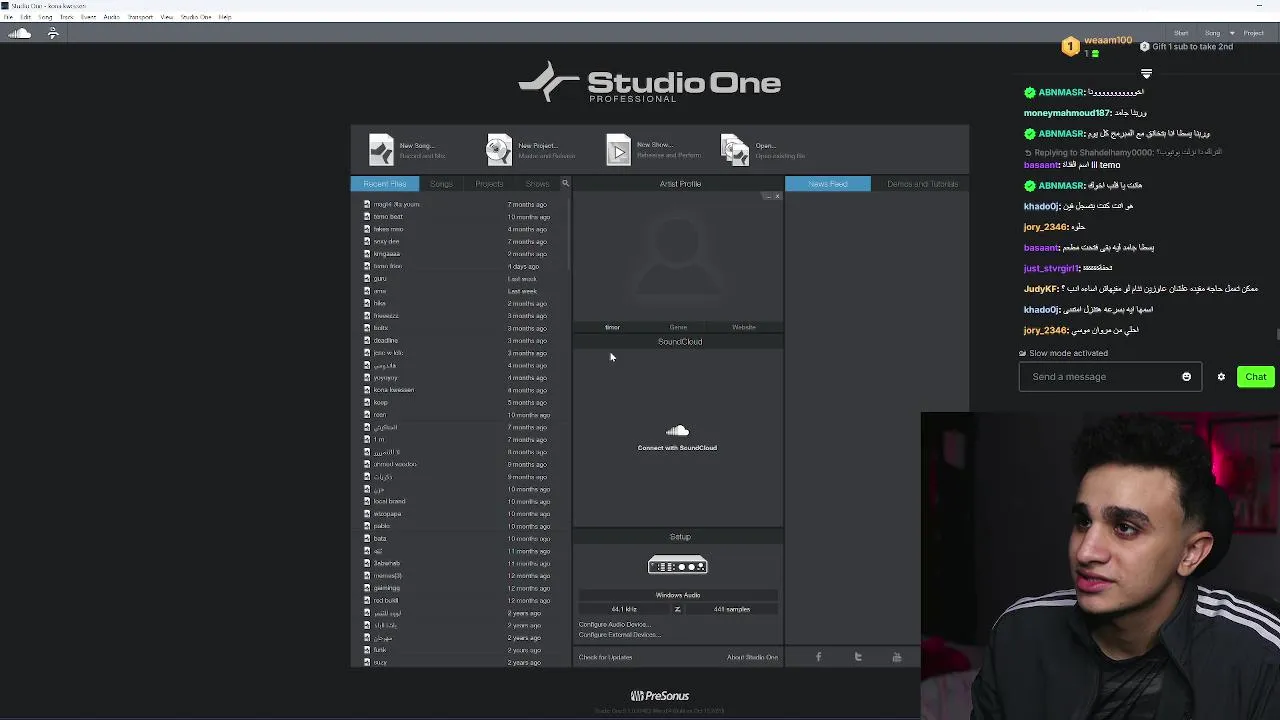Open the YouTube icon link
The image size is (1280, 720).
pos(897,657)
